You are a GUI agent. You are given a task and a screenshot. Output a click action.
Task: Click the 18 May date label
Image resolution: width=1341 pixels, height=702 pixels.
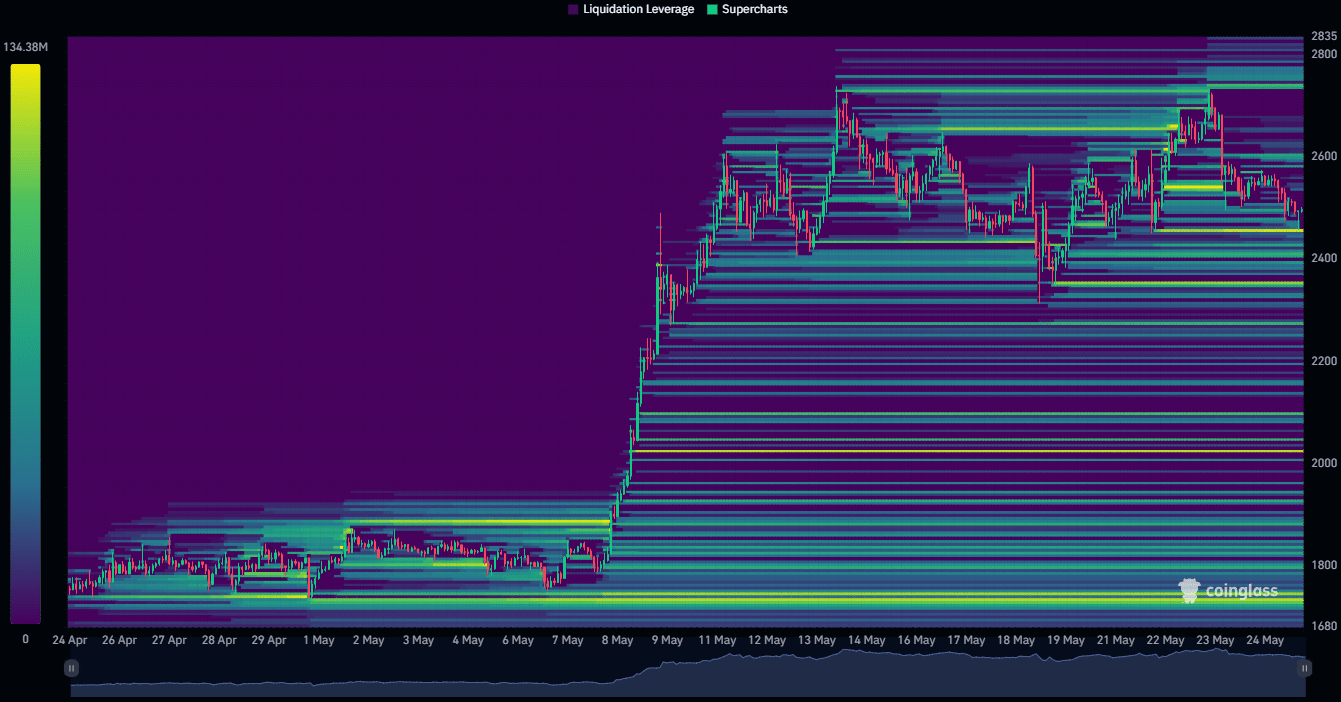[1016, 640]
